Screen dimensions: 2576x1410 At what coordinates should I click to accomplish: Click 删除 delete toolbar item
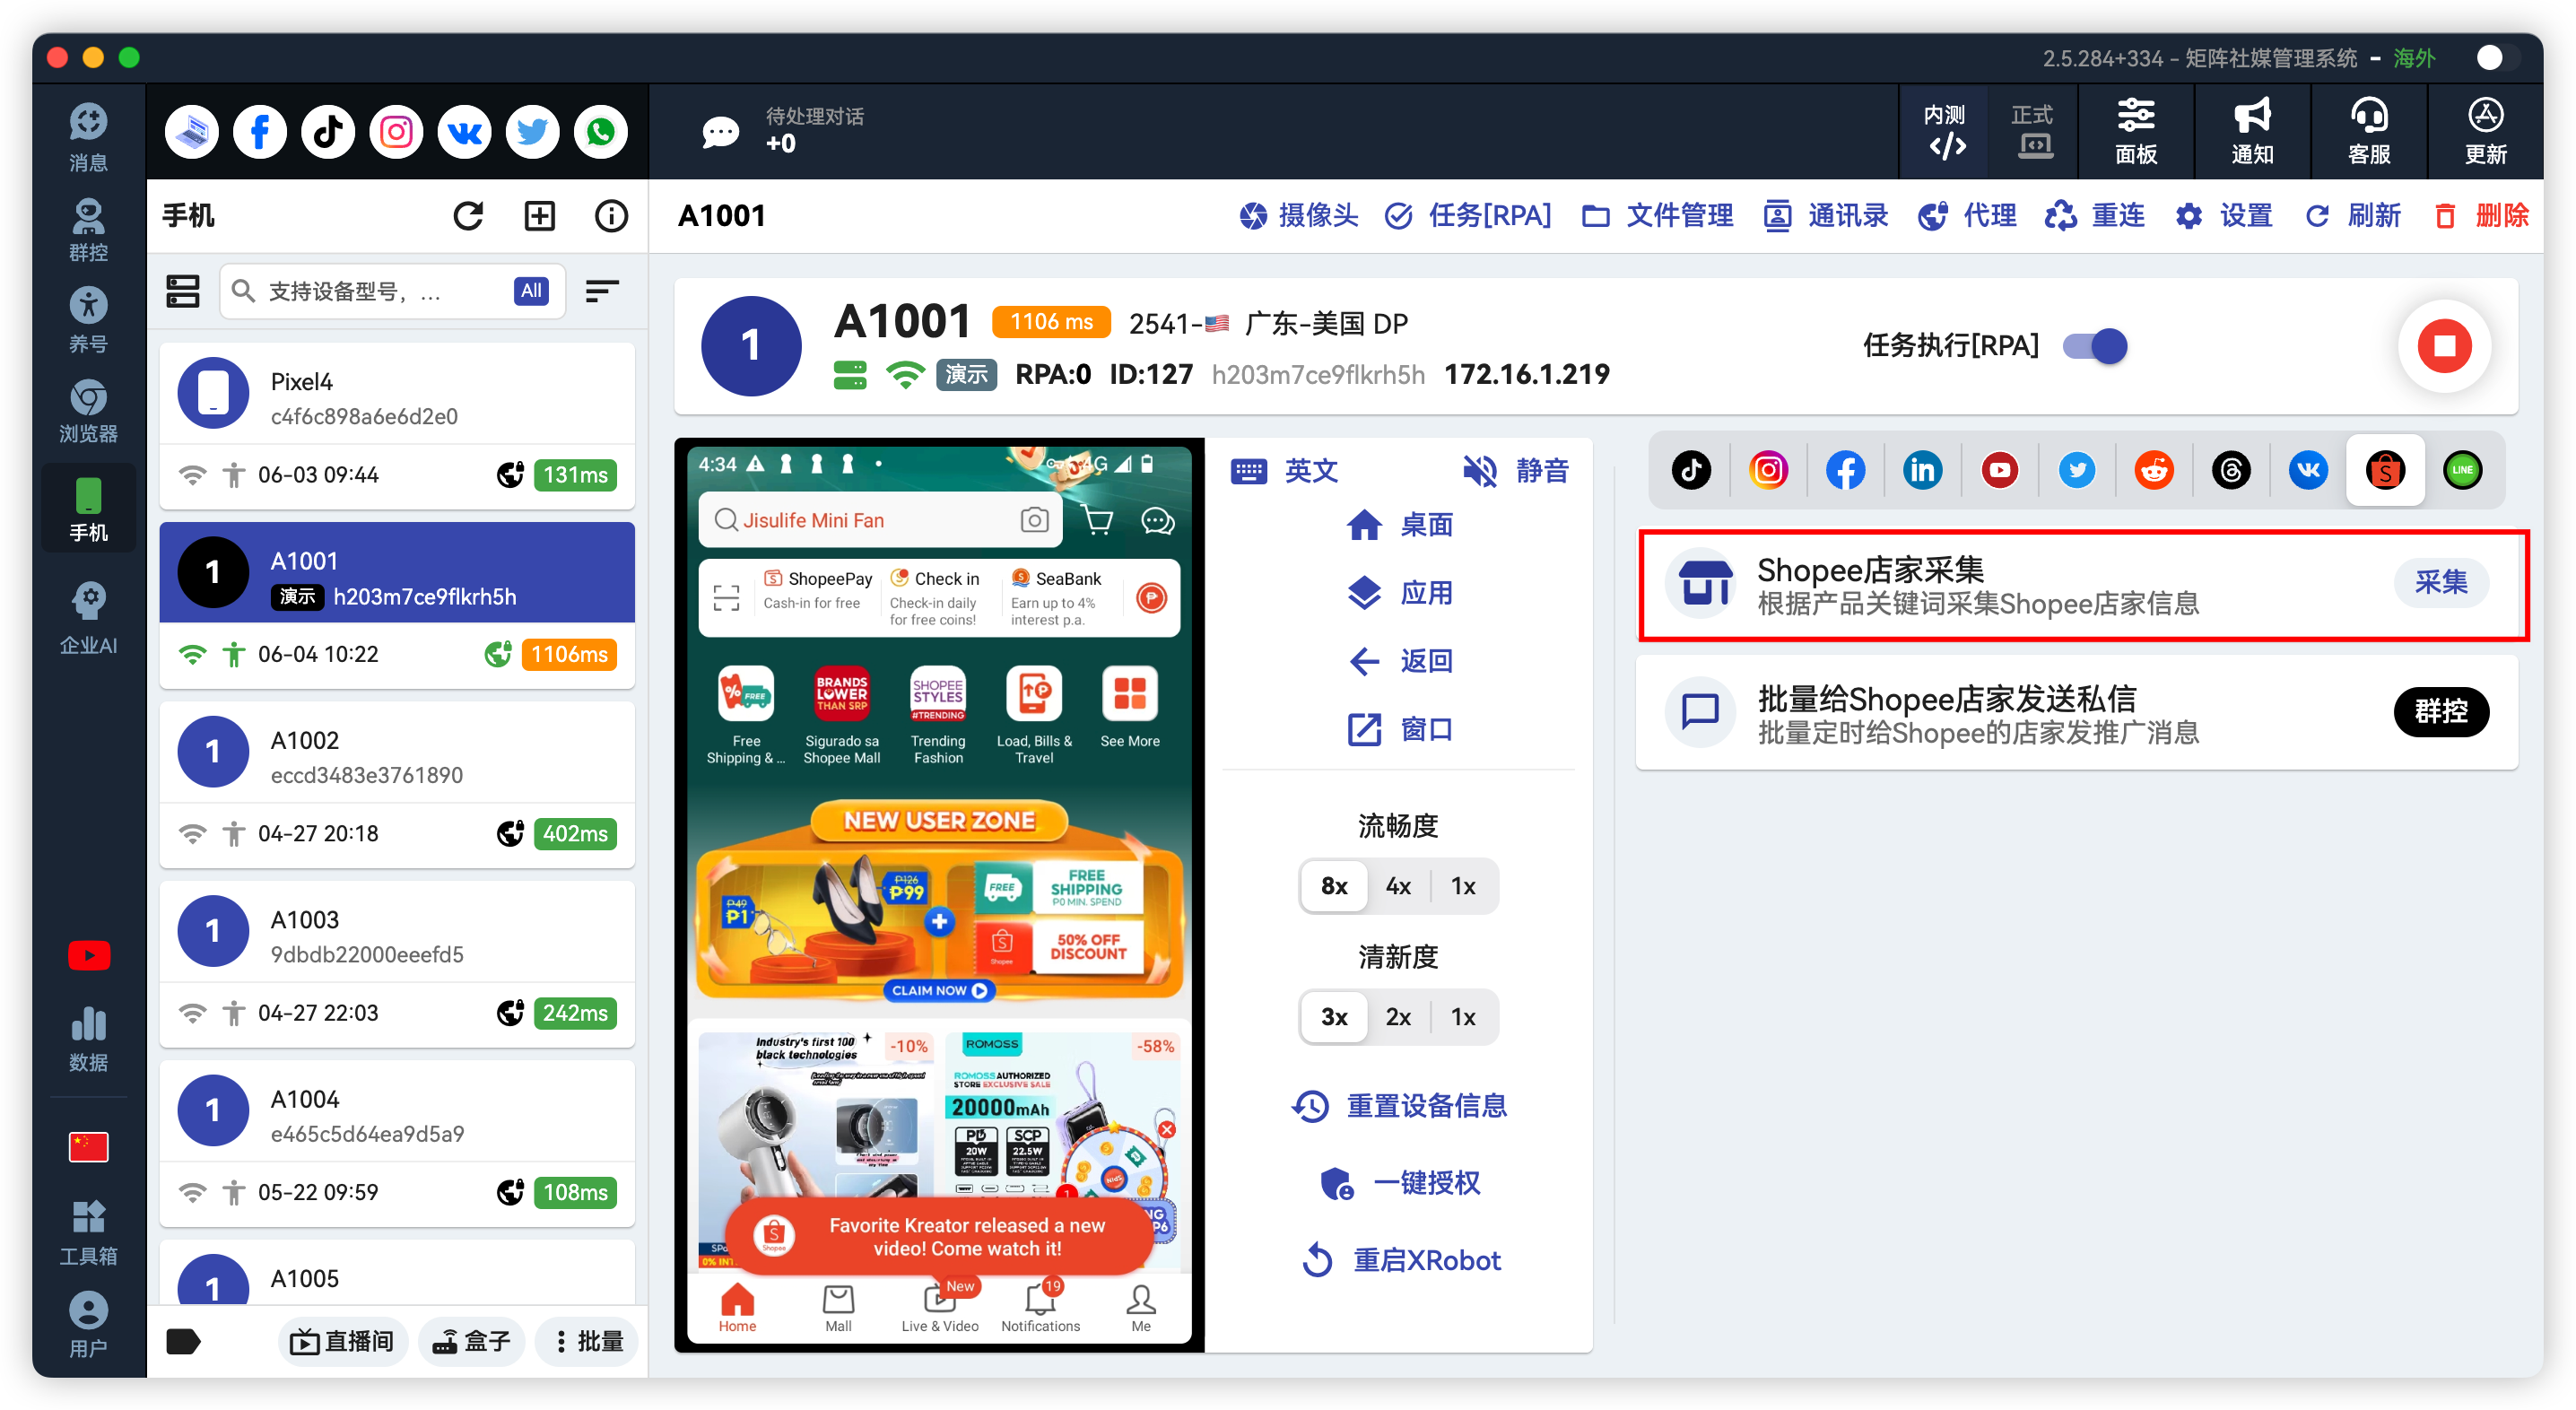[x=2480, y=215]
